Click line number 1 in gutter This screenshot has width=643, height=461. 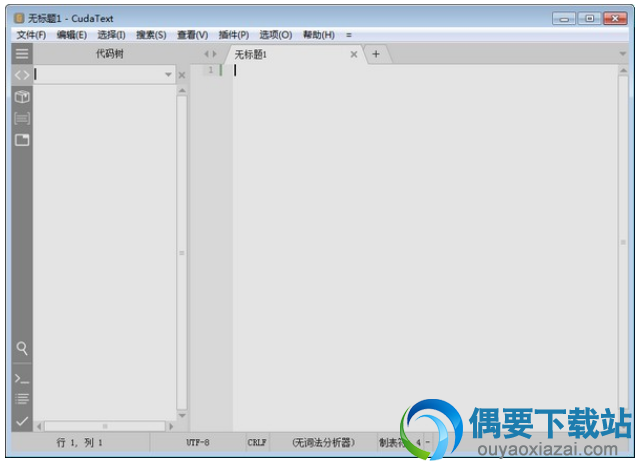211,70
